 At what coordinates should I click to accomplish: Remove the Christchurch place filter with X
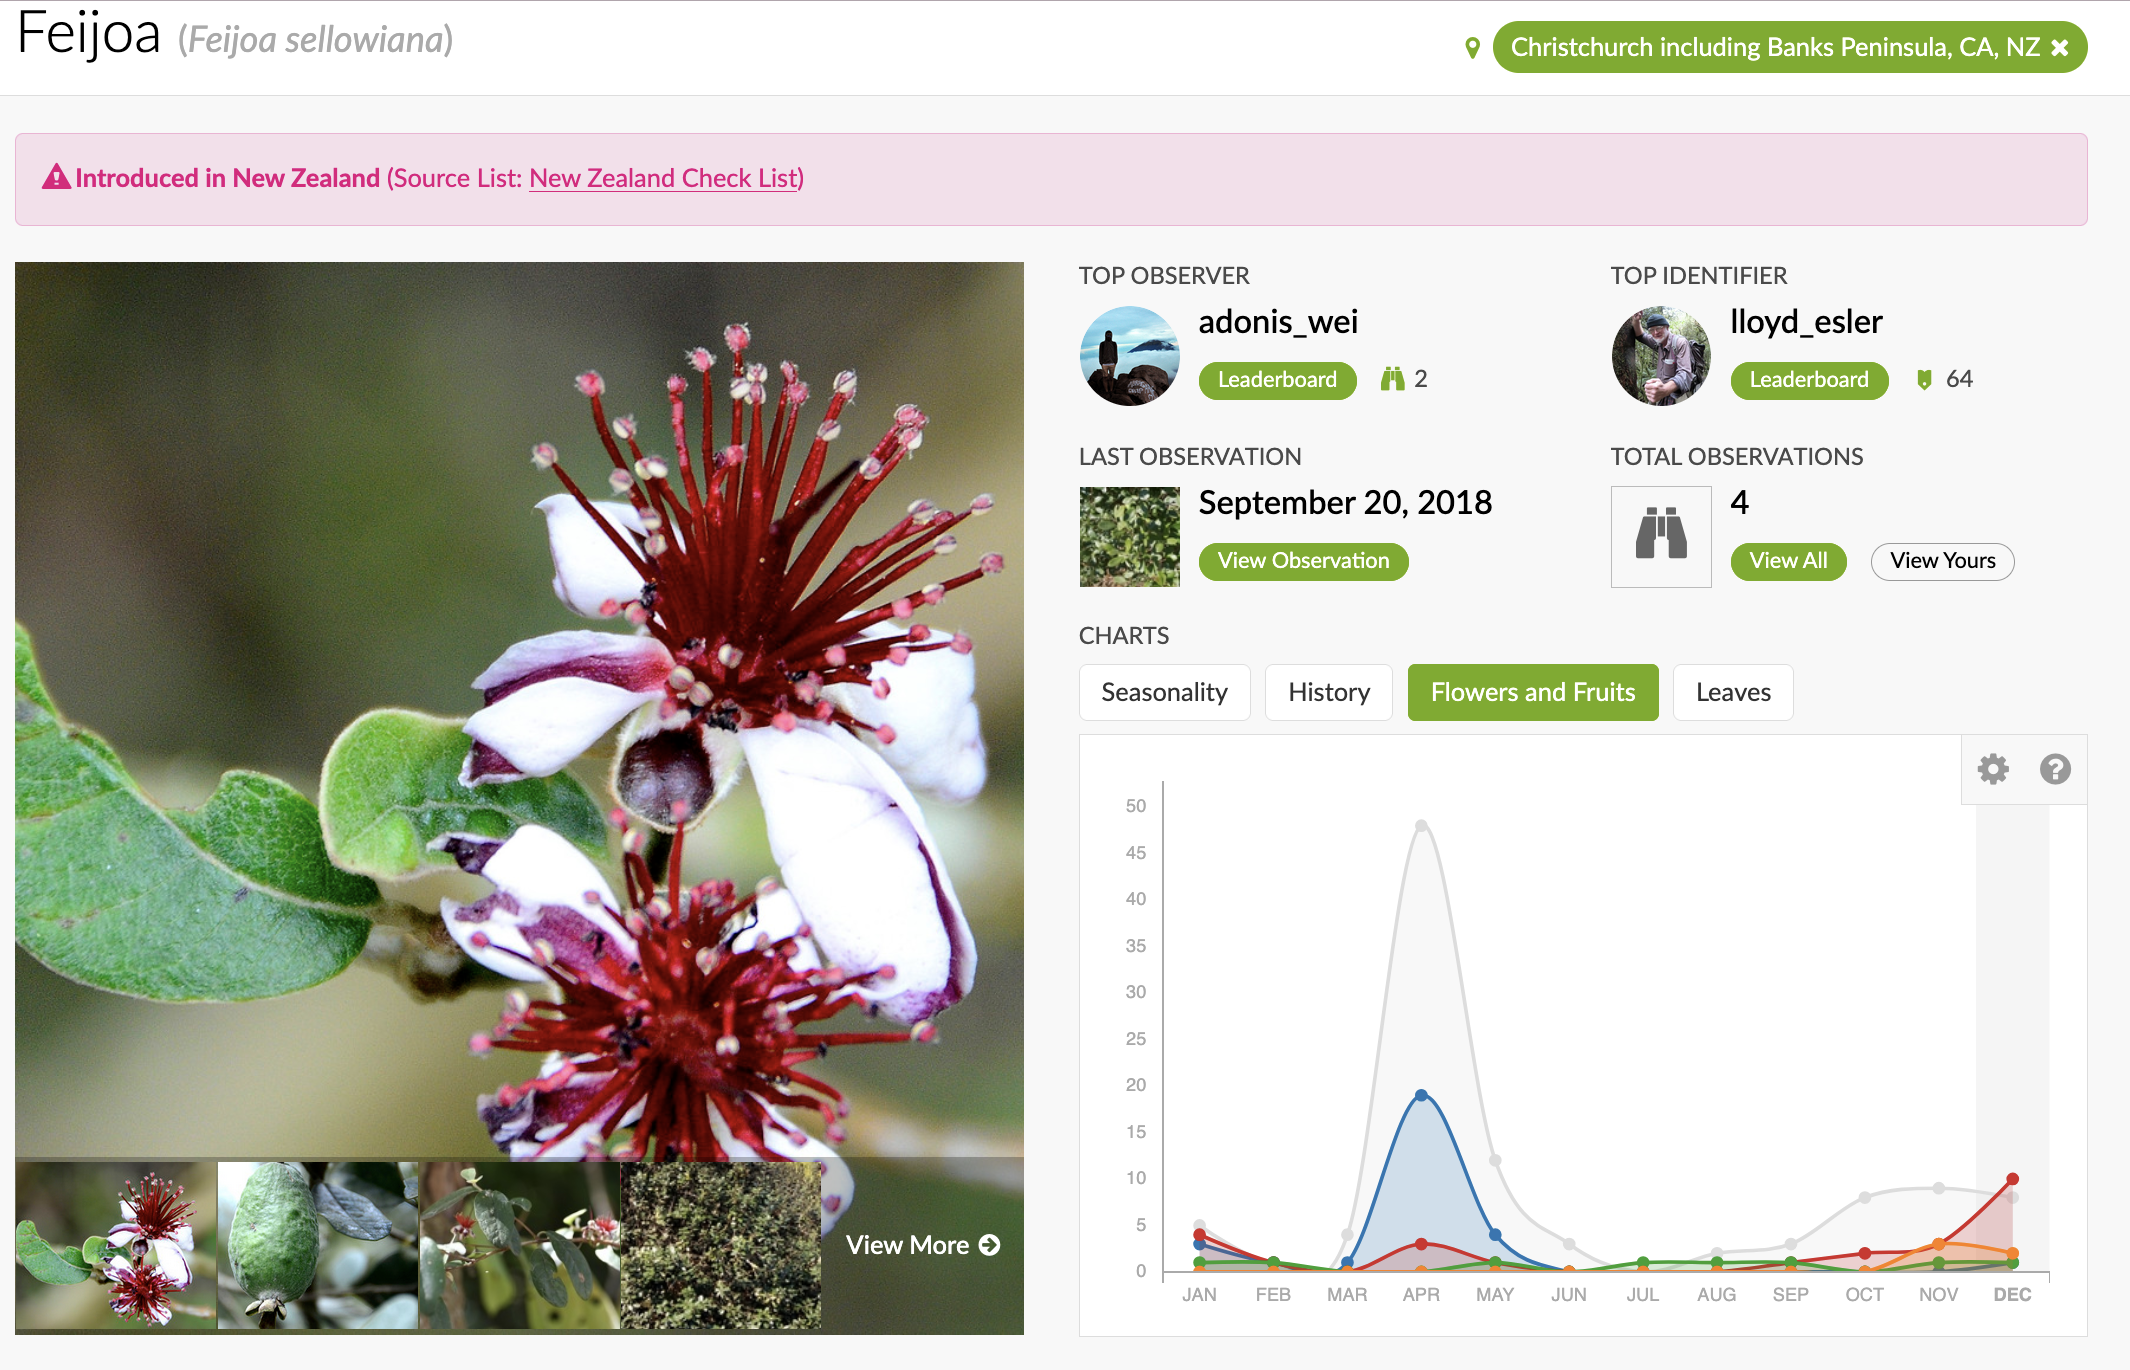point(2060,48)
